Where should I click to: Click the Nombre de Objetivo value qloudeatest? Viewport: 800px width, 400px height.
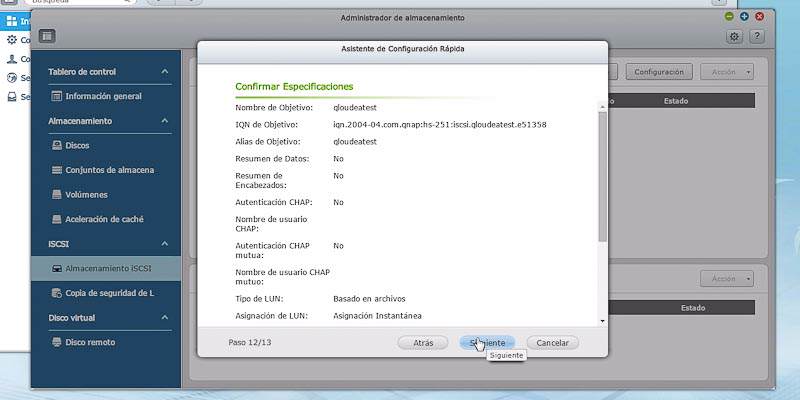click(x=355, y=108)
